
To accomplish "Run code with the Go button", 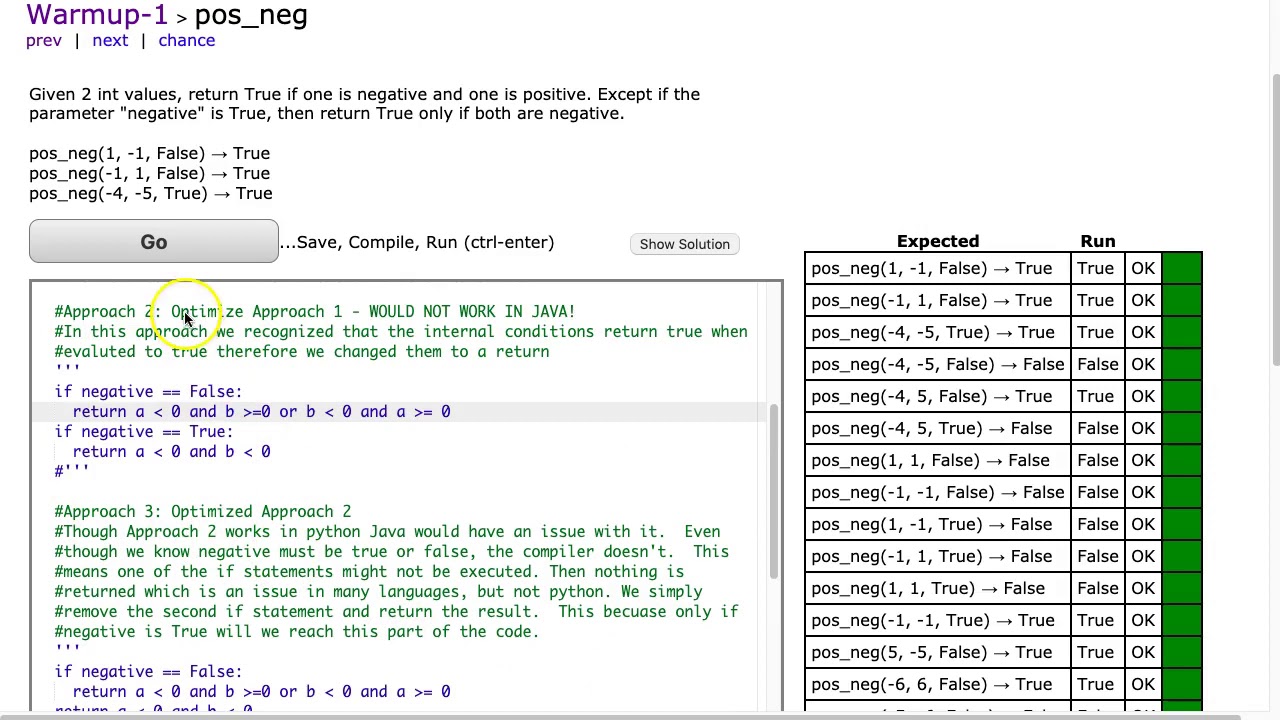I will point(154,242).
